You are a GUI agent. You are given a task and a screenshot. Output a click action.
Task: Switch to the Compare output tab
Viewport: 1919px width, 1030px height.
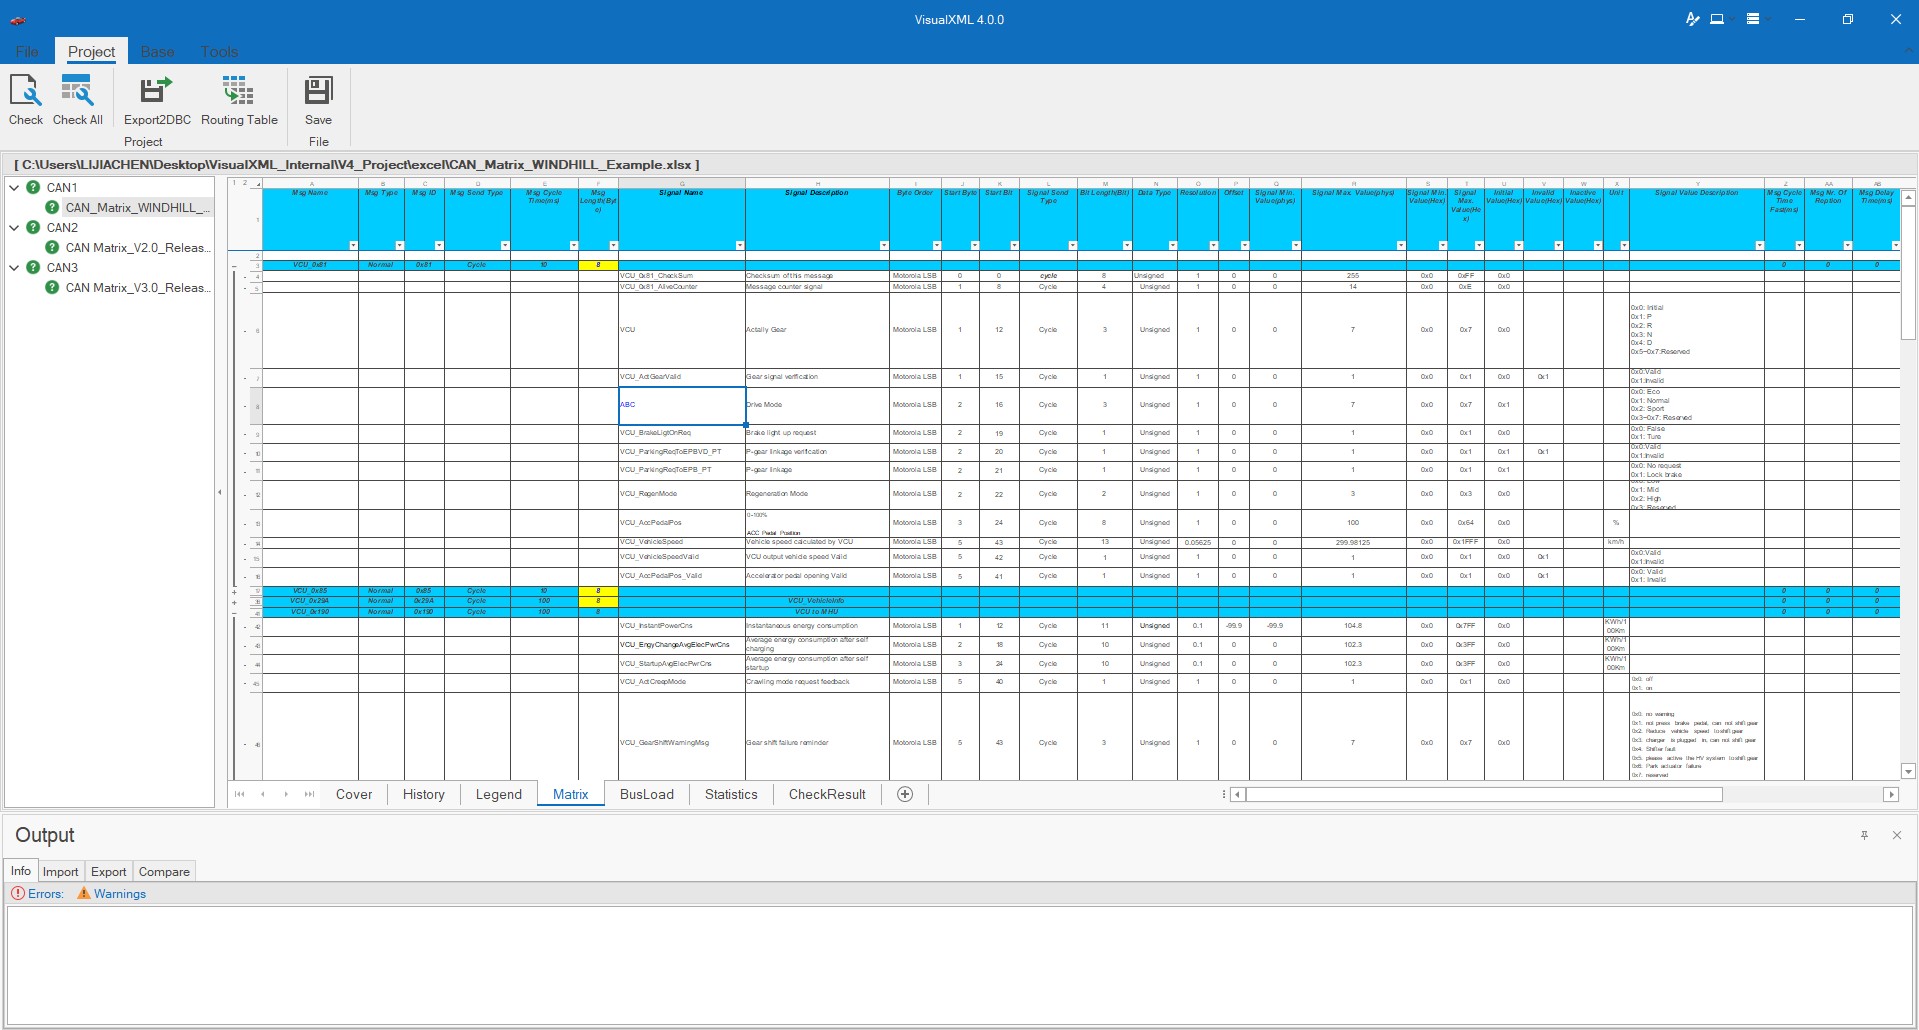pyautogui.click(x=164, y=871)
